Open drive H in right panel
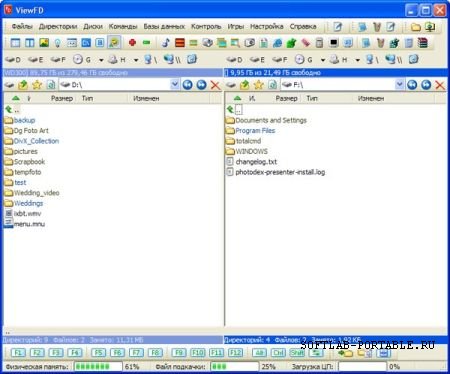This screenshot has height=374, width=450. [339, 60]
